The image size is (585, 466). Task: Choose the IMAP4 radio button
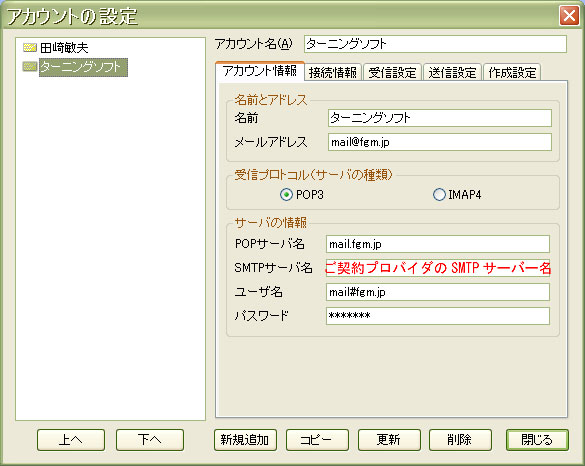(x=439, y=194)
